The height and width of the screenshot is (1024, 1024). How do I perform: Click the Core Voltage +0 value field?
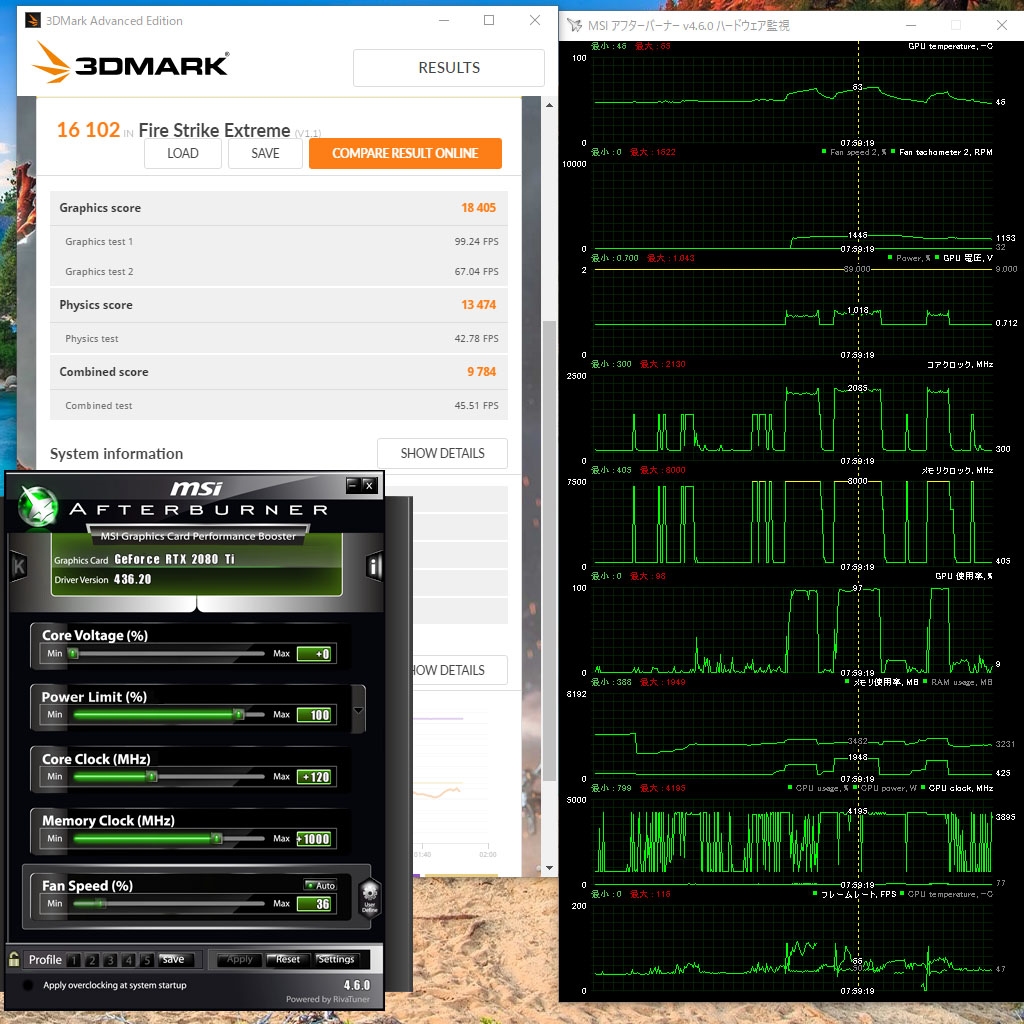coord(314,654)
